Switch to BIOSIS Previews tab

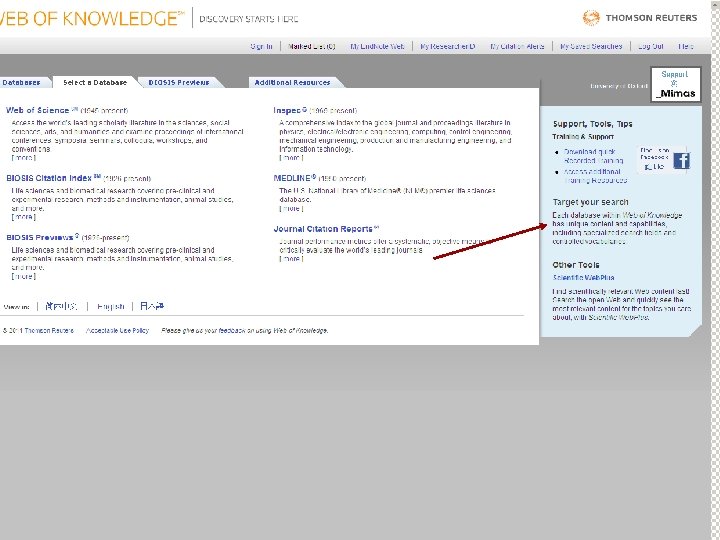tap(179, 82)
